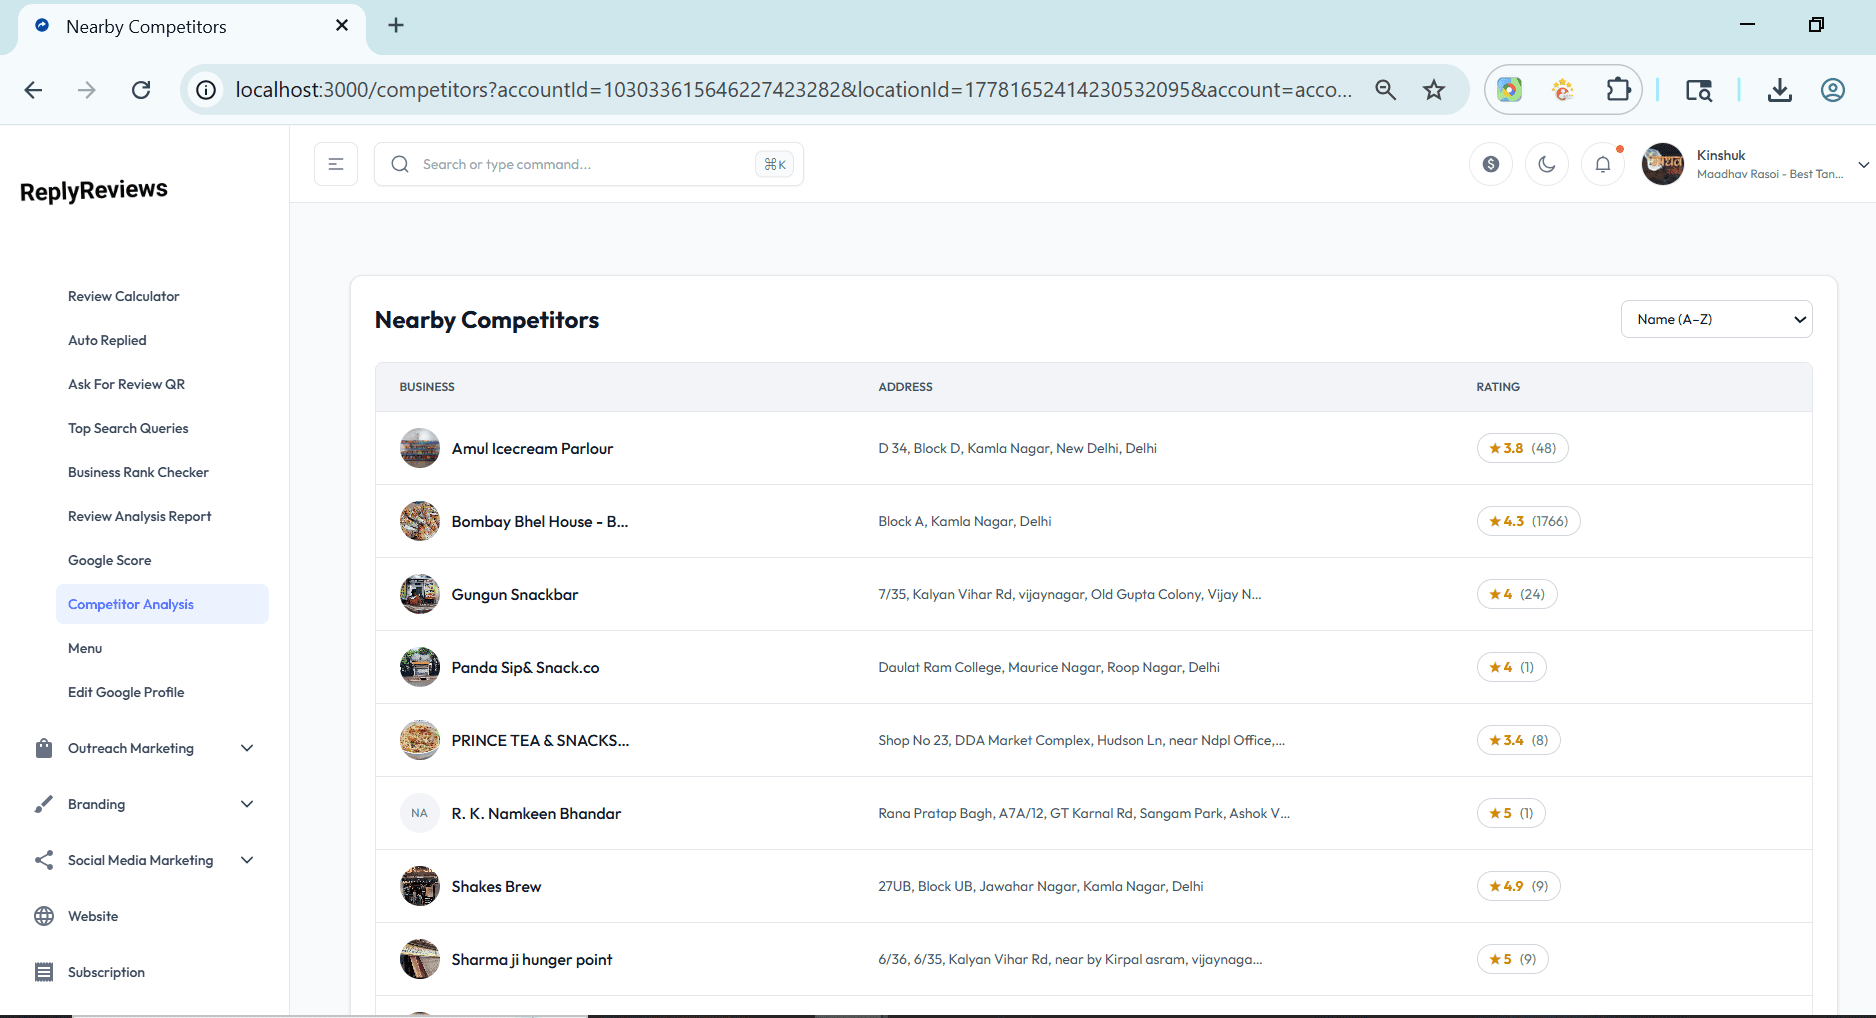
Task: Click Gungun Snackbar thumbnail image
Action: point(420,594)
